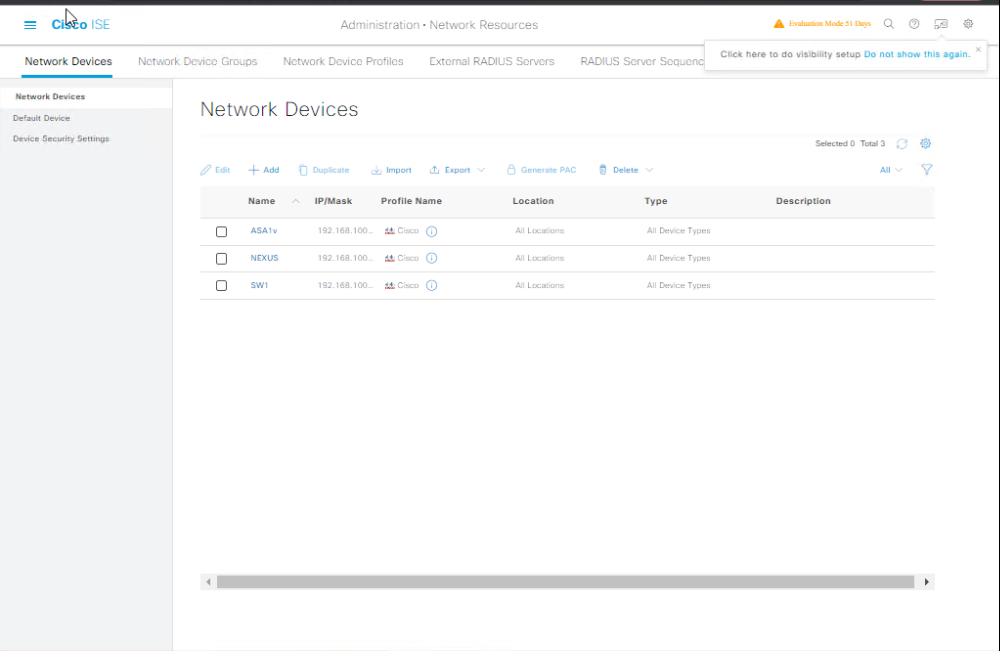The image size is (1000, 651).
Task: Click the Profile Name column header
Action: (411, 201)
